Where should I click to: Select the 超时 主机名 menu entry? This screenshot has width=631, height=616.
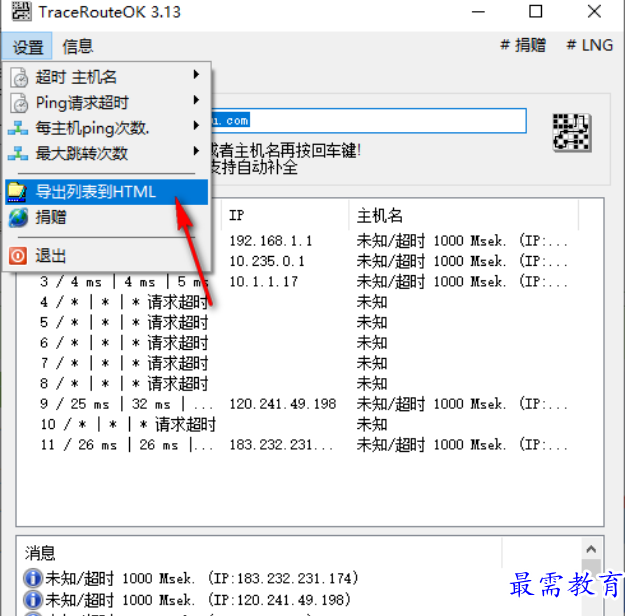pos(107,77)
